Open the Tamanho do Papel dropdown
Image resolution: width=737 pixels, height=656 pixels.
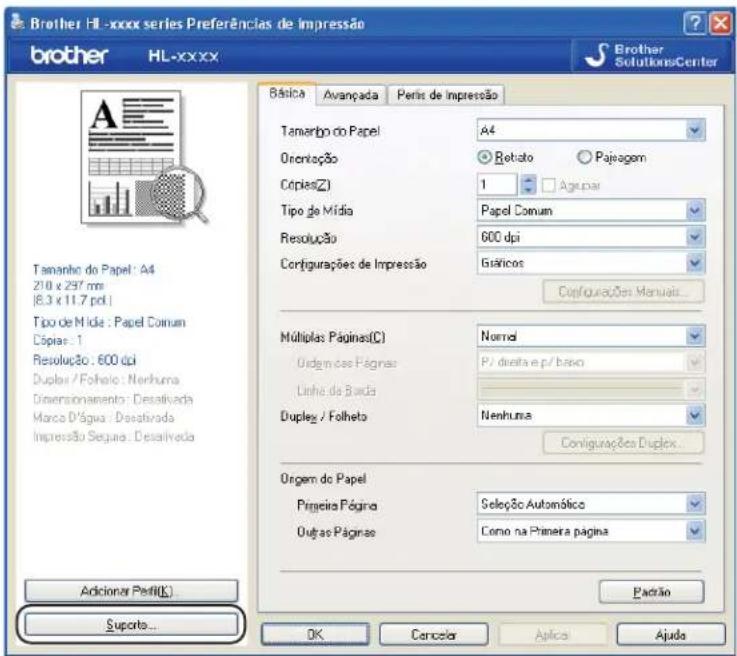[x=591, y=130]
